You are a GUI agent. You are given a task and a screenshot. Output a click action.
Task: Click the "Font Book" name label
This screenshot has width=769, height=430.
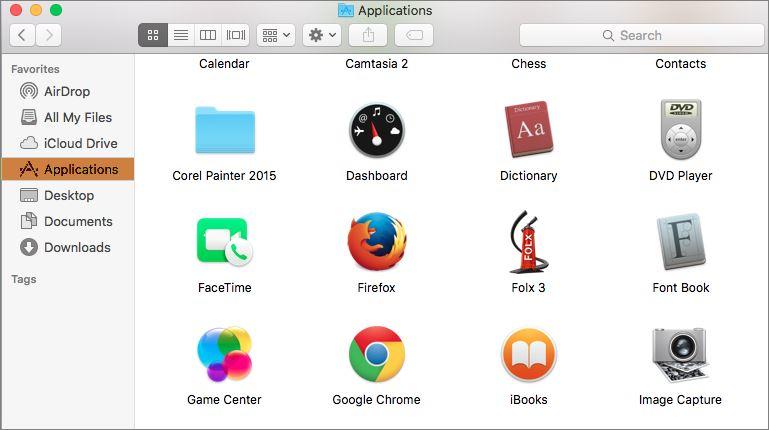point(681,287)
